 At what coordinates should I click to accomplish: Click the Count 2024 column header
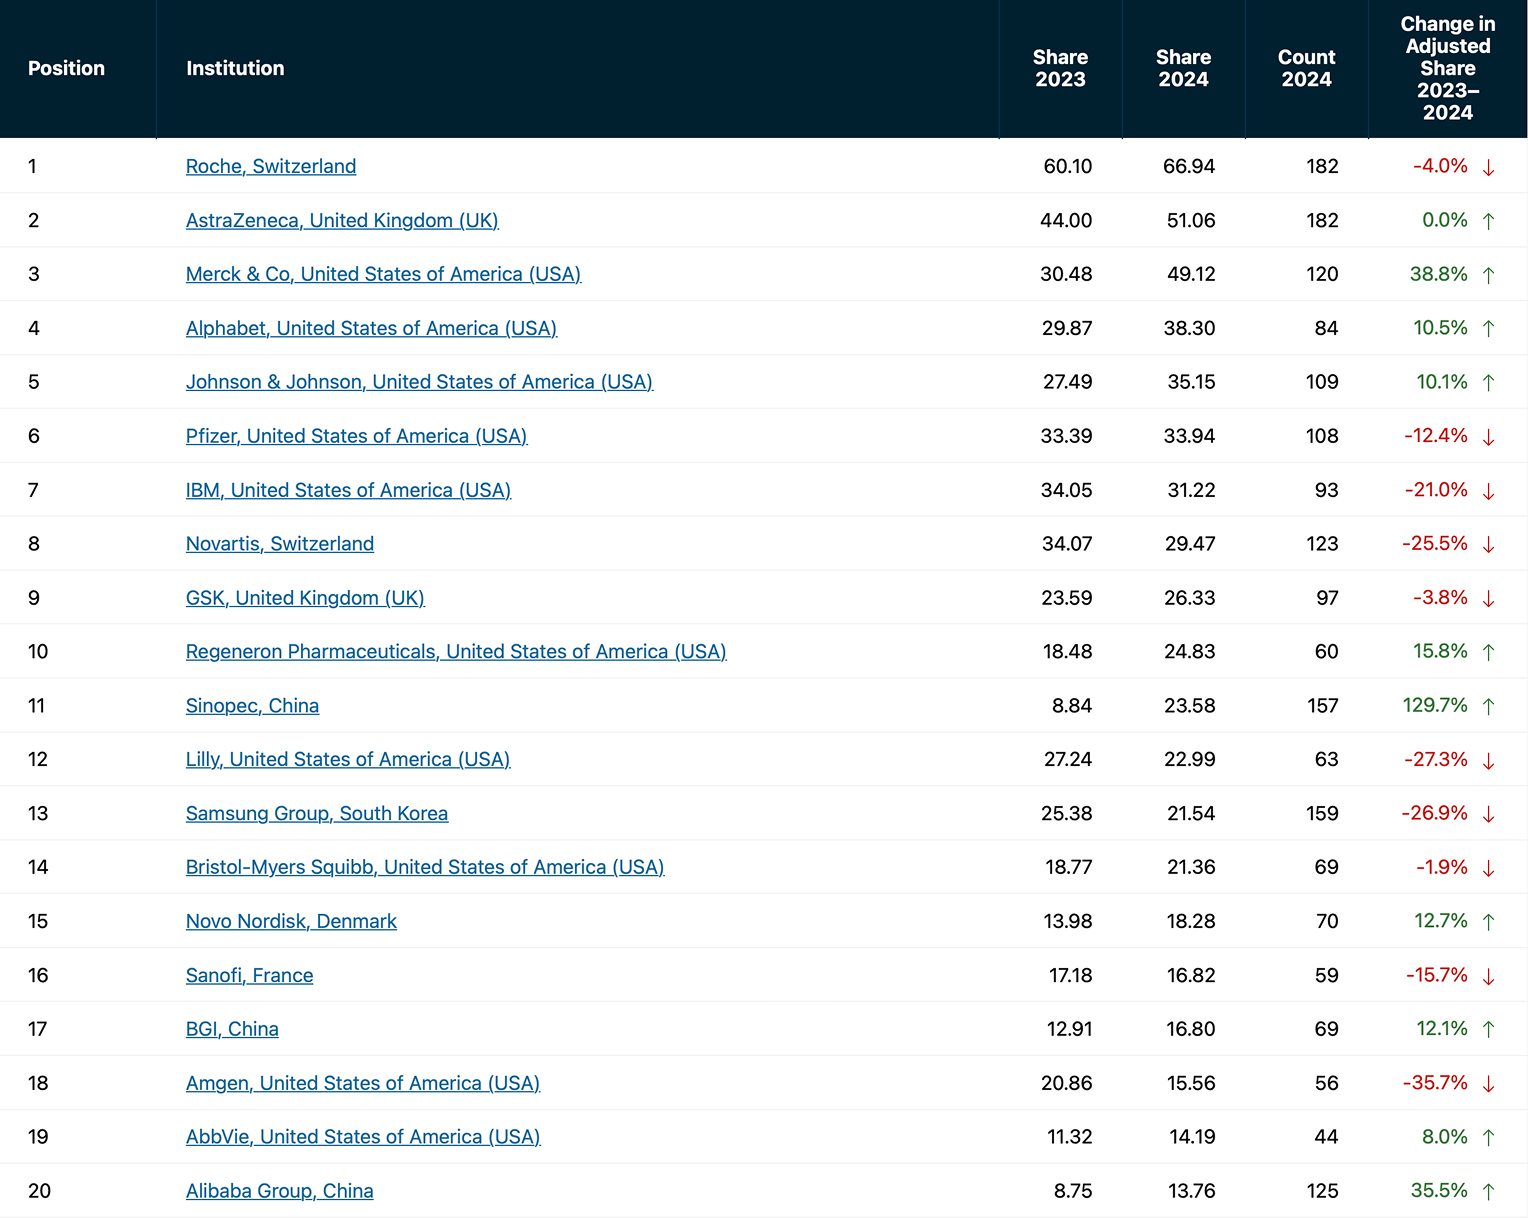1307,68
